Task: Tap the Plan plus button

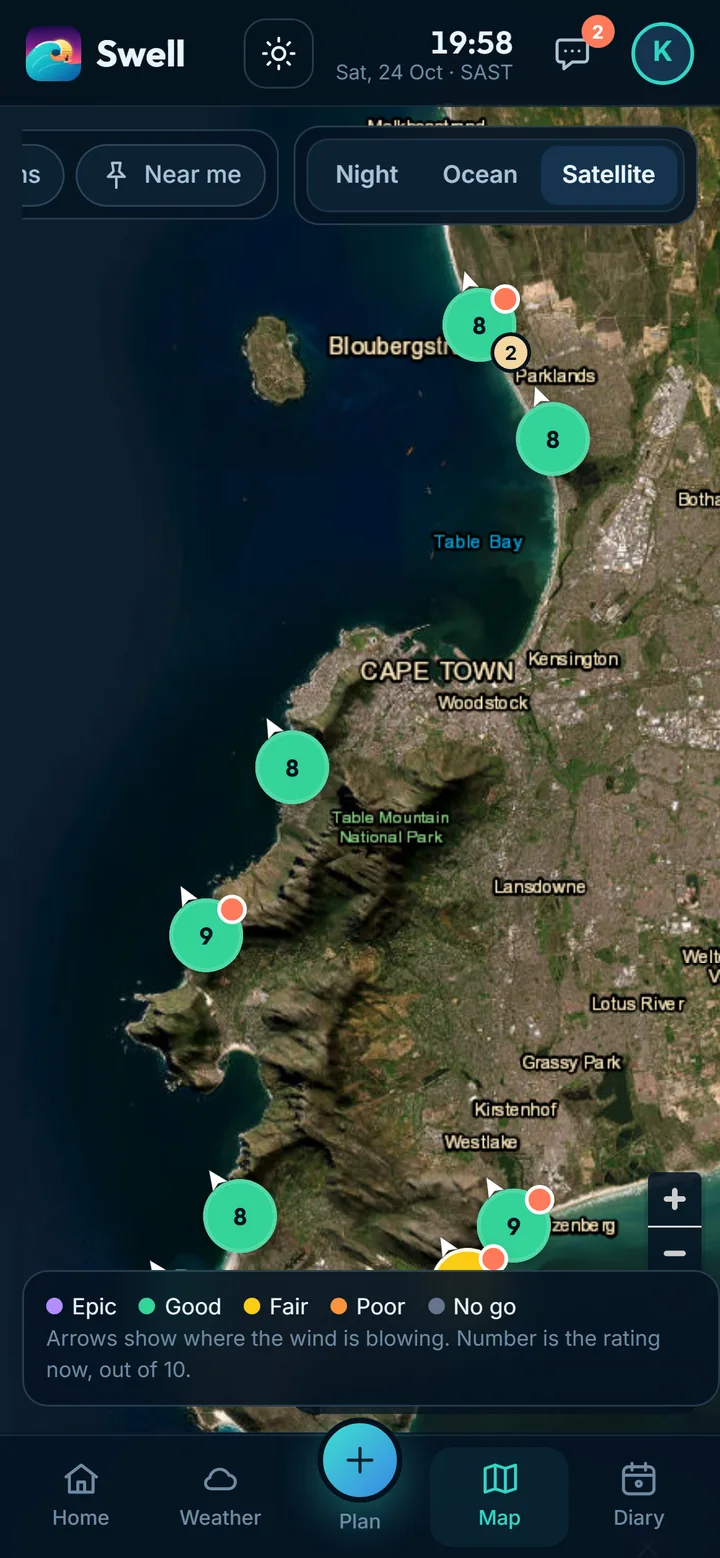Action: pyautogui.click(x=360, y=1461)
